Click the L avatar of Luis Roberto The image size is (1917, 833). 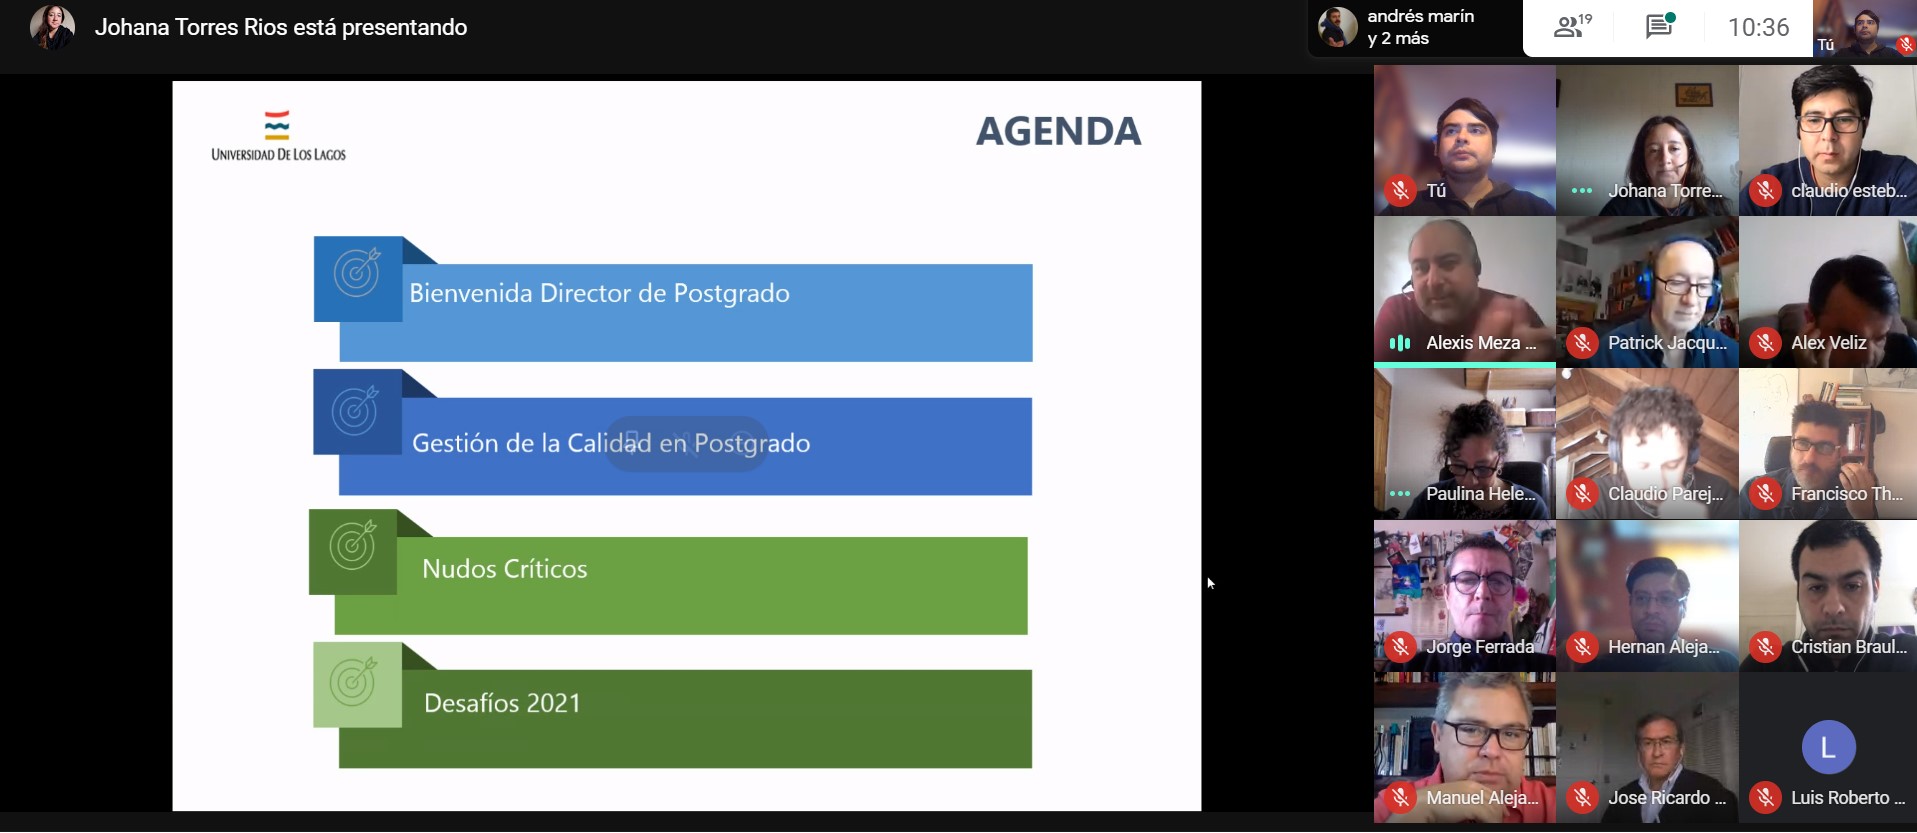1828,747
